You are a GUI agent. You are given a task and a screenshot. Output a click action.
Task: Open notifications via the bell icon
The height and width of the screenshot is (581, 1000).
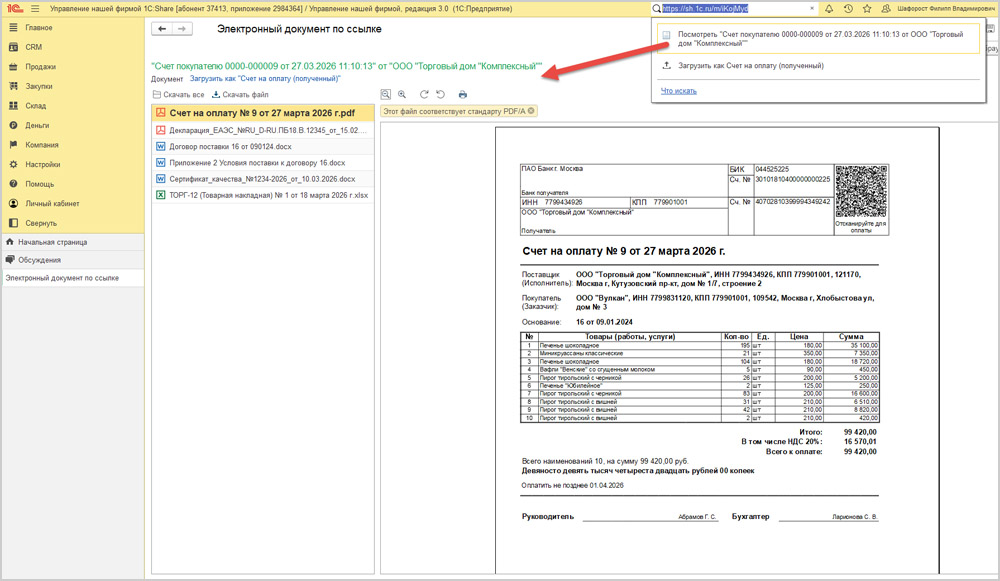[x=829, y=8]
